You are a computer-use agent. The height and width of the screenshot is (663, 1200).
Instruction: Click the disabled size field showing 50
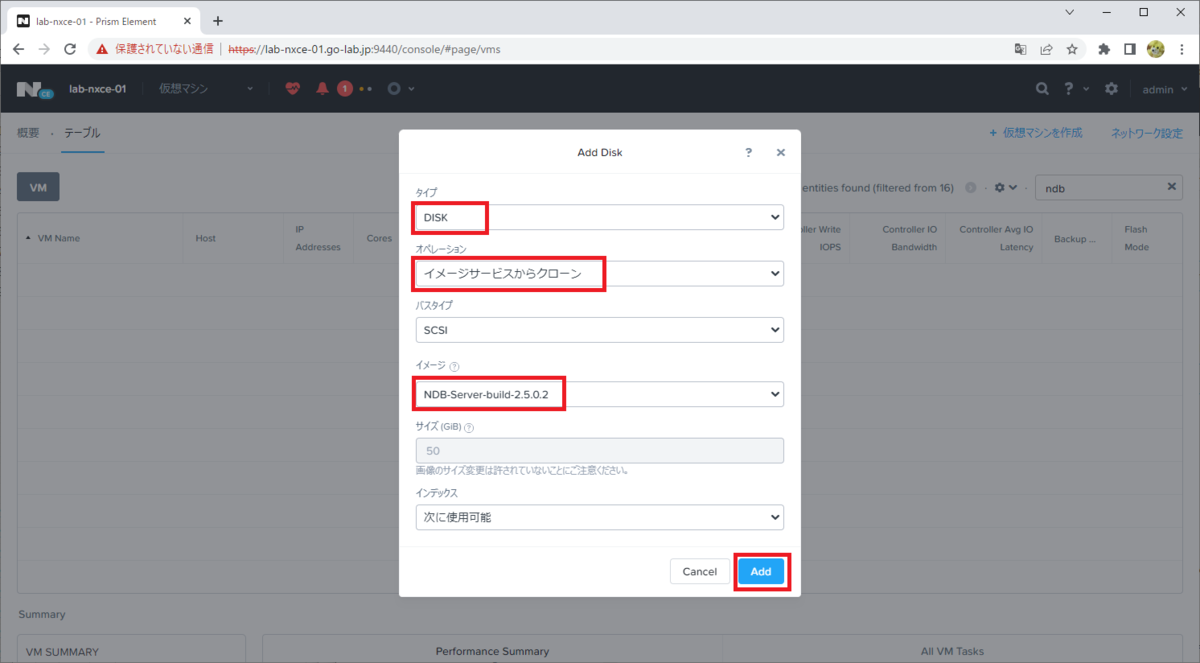point(599,450)
